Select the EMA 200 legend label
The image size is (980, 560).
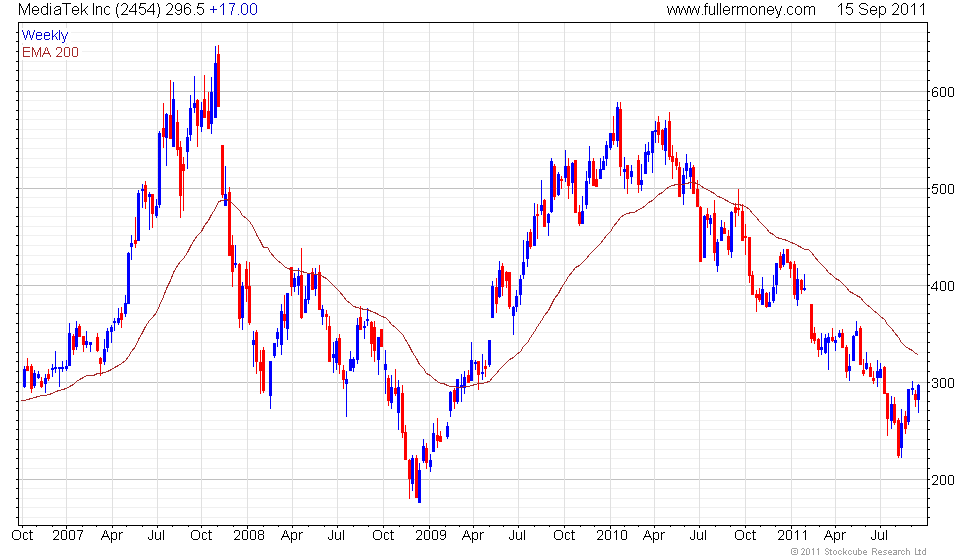pos(51,52)
